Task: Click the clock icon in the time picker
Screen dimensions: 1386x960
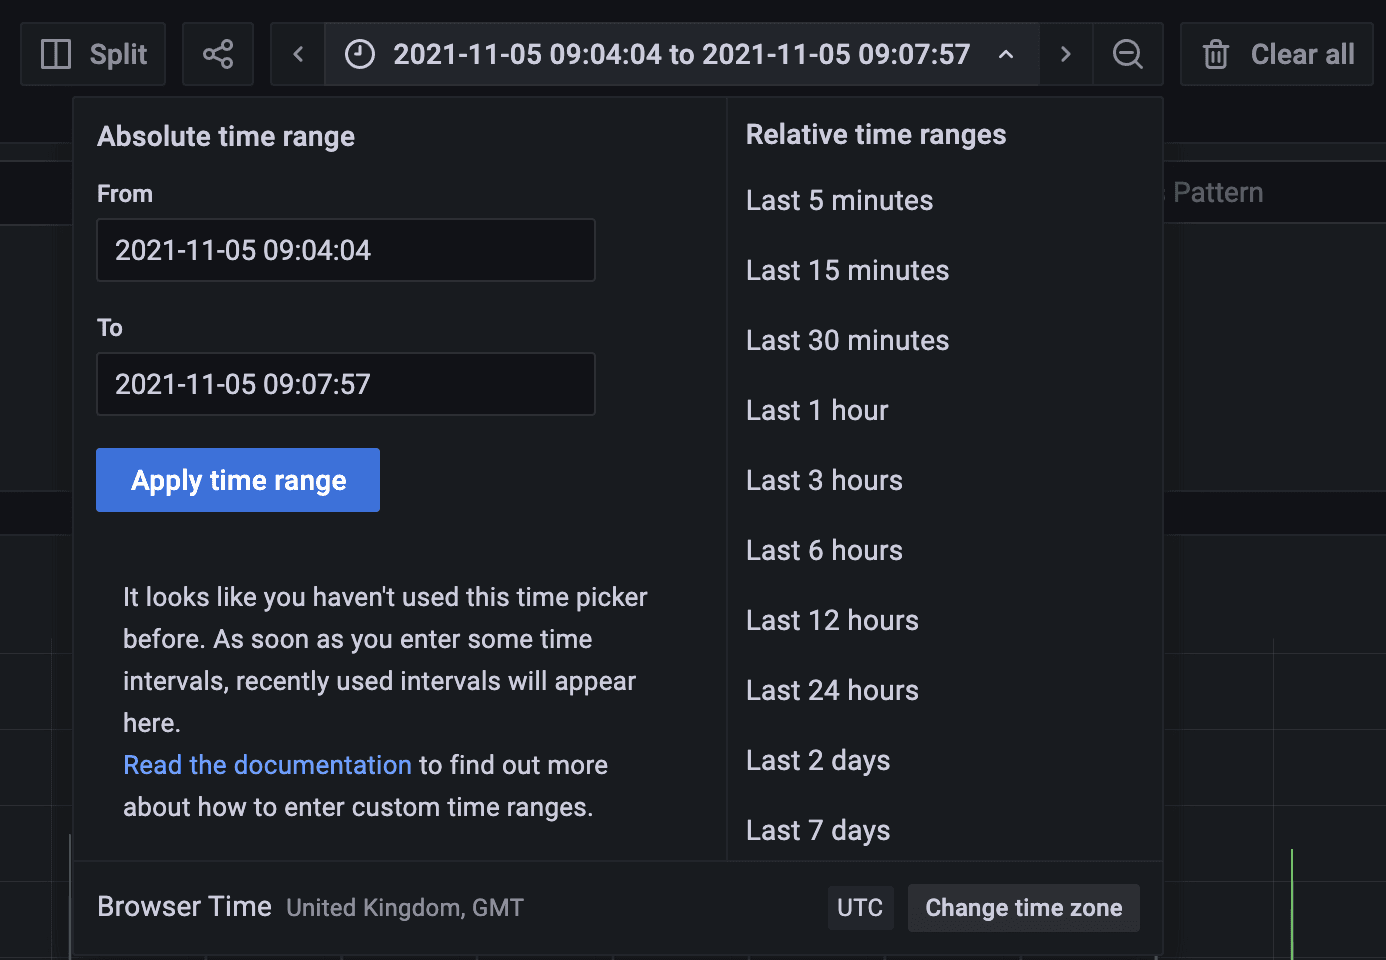Action: coord(359,54)
